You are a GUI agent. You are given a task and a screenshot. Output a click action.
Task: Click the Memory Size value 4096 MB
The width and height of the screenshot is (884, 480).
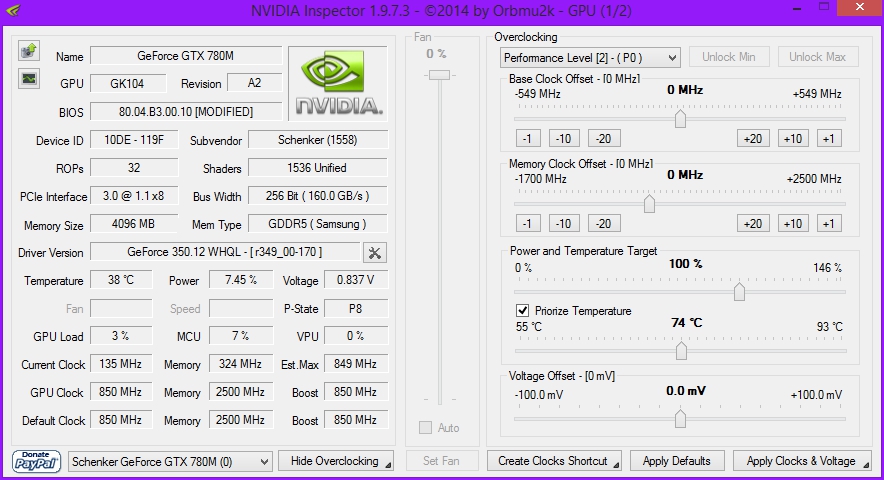click(x=134, y=224)
